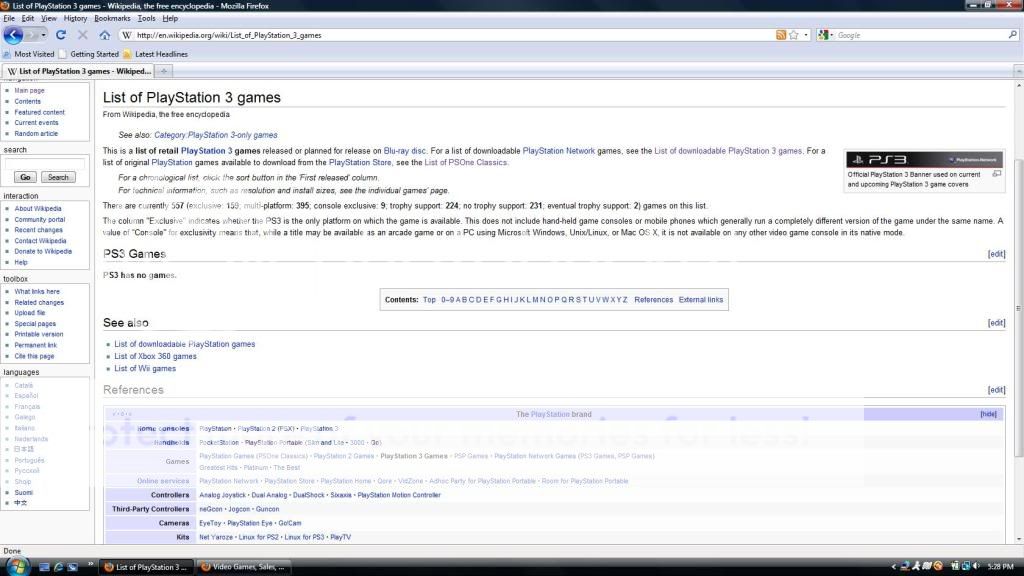1024x576 pixels.
Task: Open the search engine selector dropdown
Action: point(826,35)
